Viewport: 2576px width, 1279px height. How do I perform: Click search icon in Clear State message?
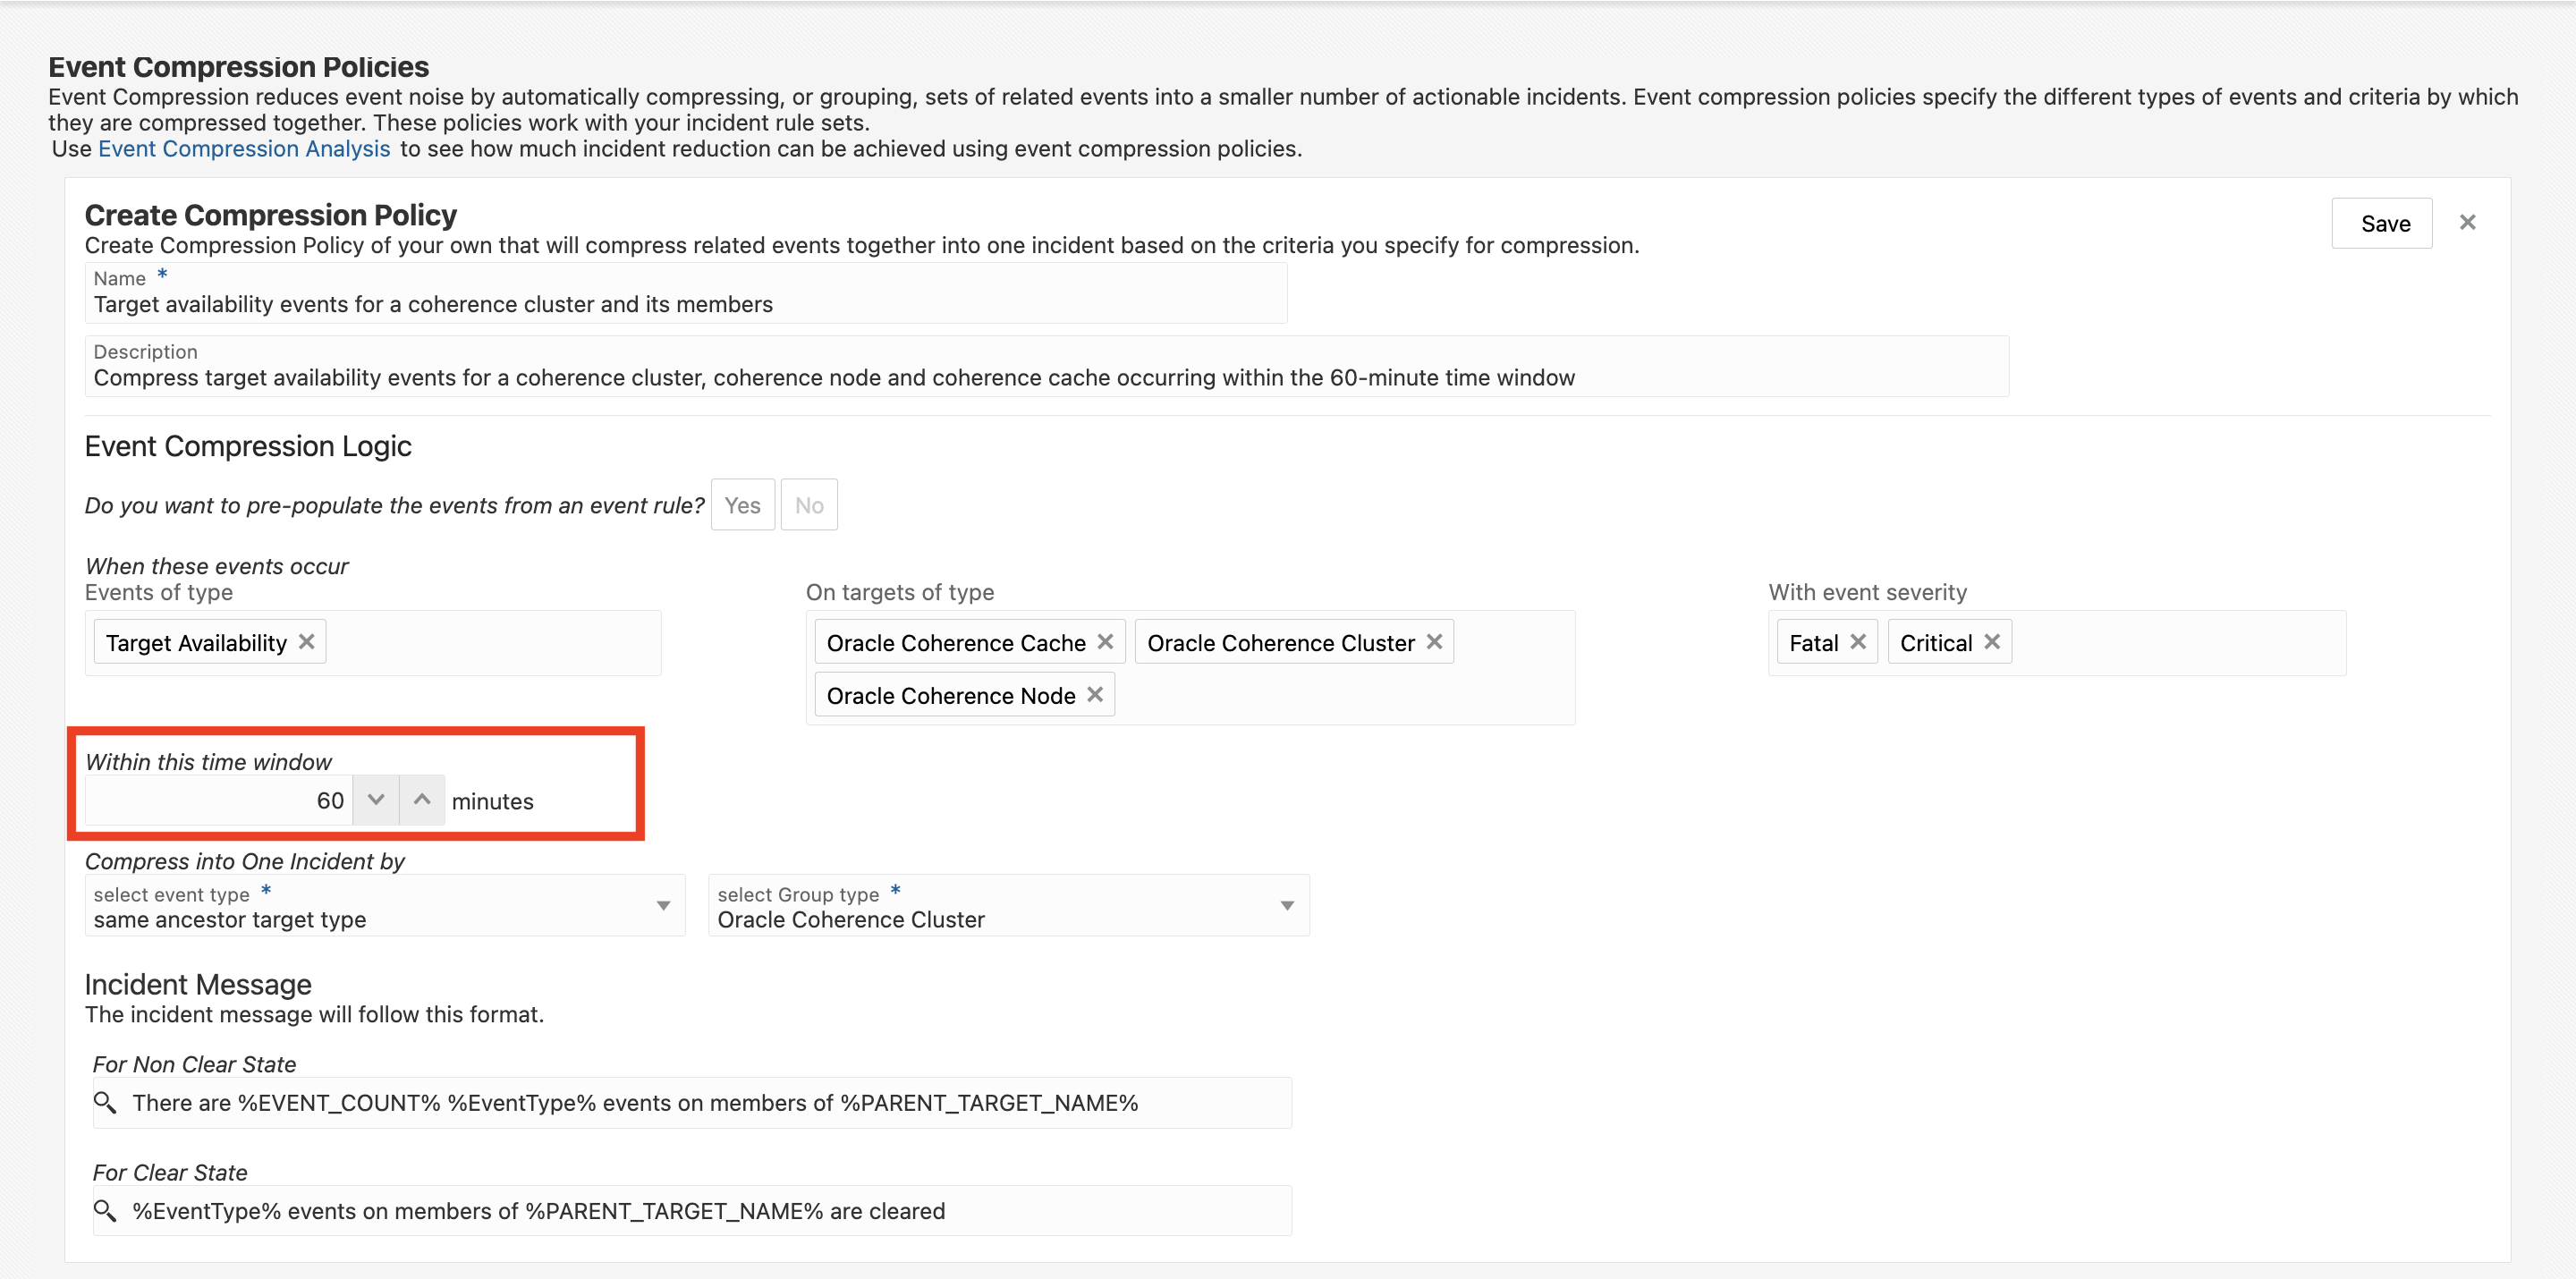coord(105,1211)
